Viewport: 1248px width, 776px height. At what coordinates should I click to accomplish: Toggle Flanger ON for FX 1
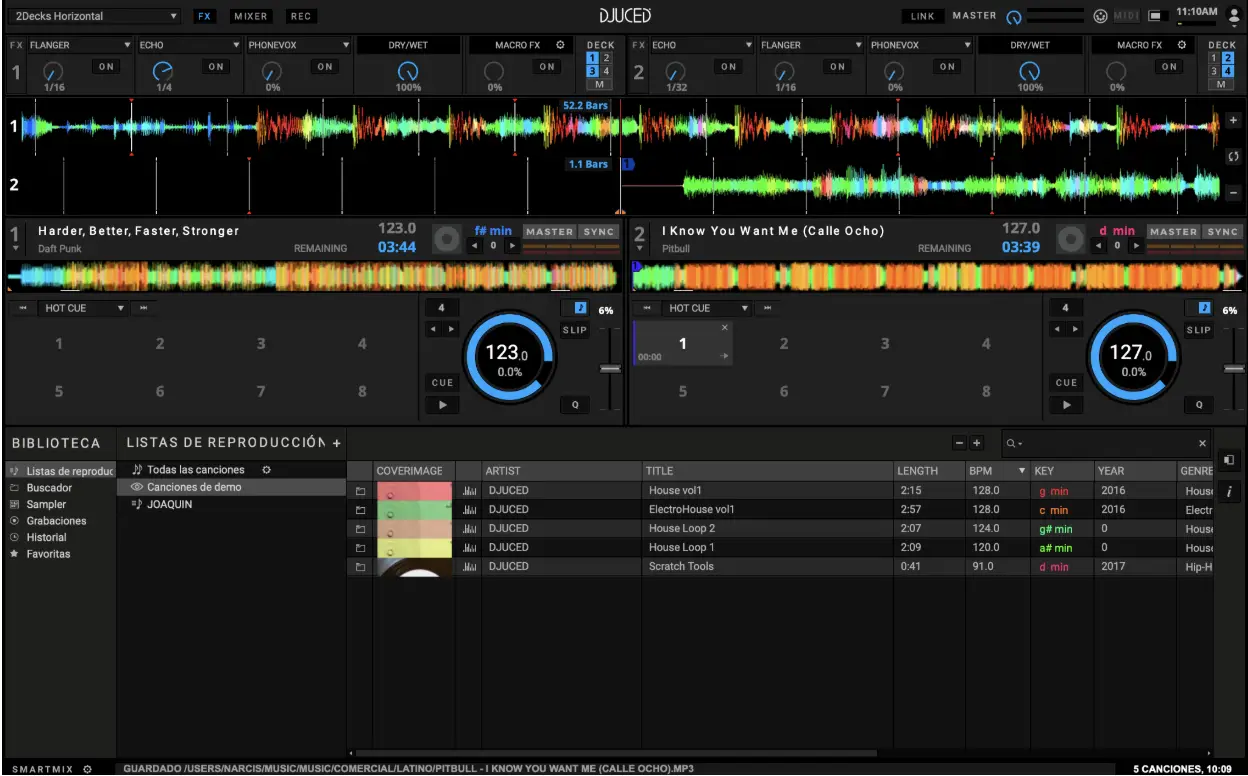106,67
